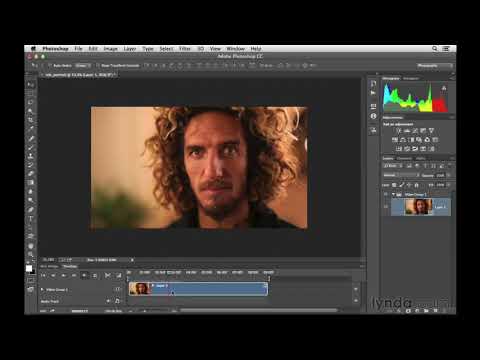
Task: Select the Zoom tool
Action: 31,255
